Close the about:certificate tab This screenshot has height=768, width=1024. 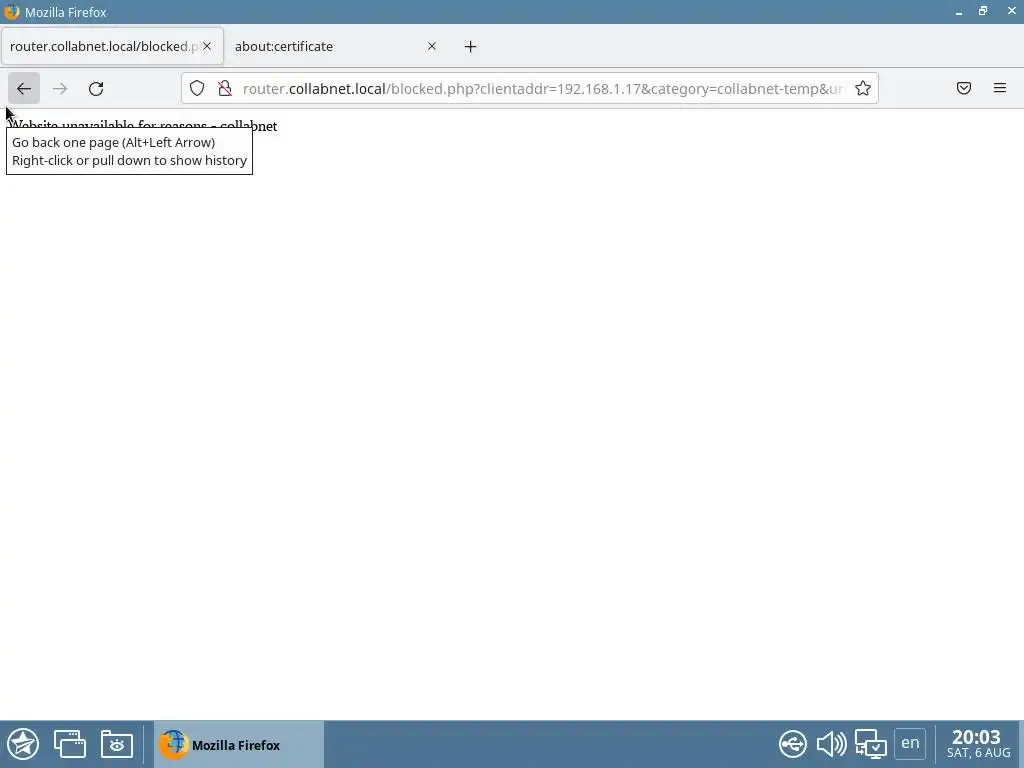click(432, 46)
